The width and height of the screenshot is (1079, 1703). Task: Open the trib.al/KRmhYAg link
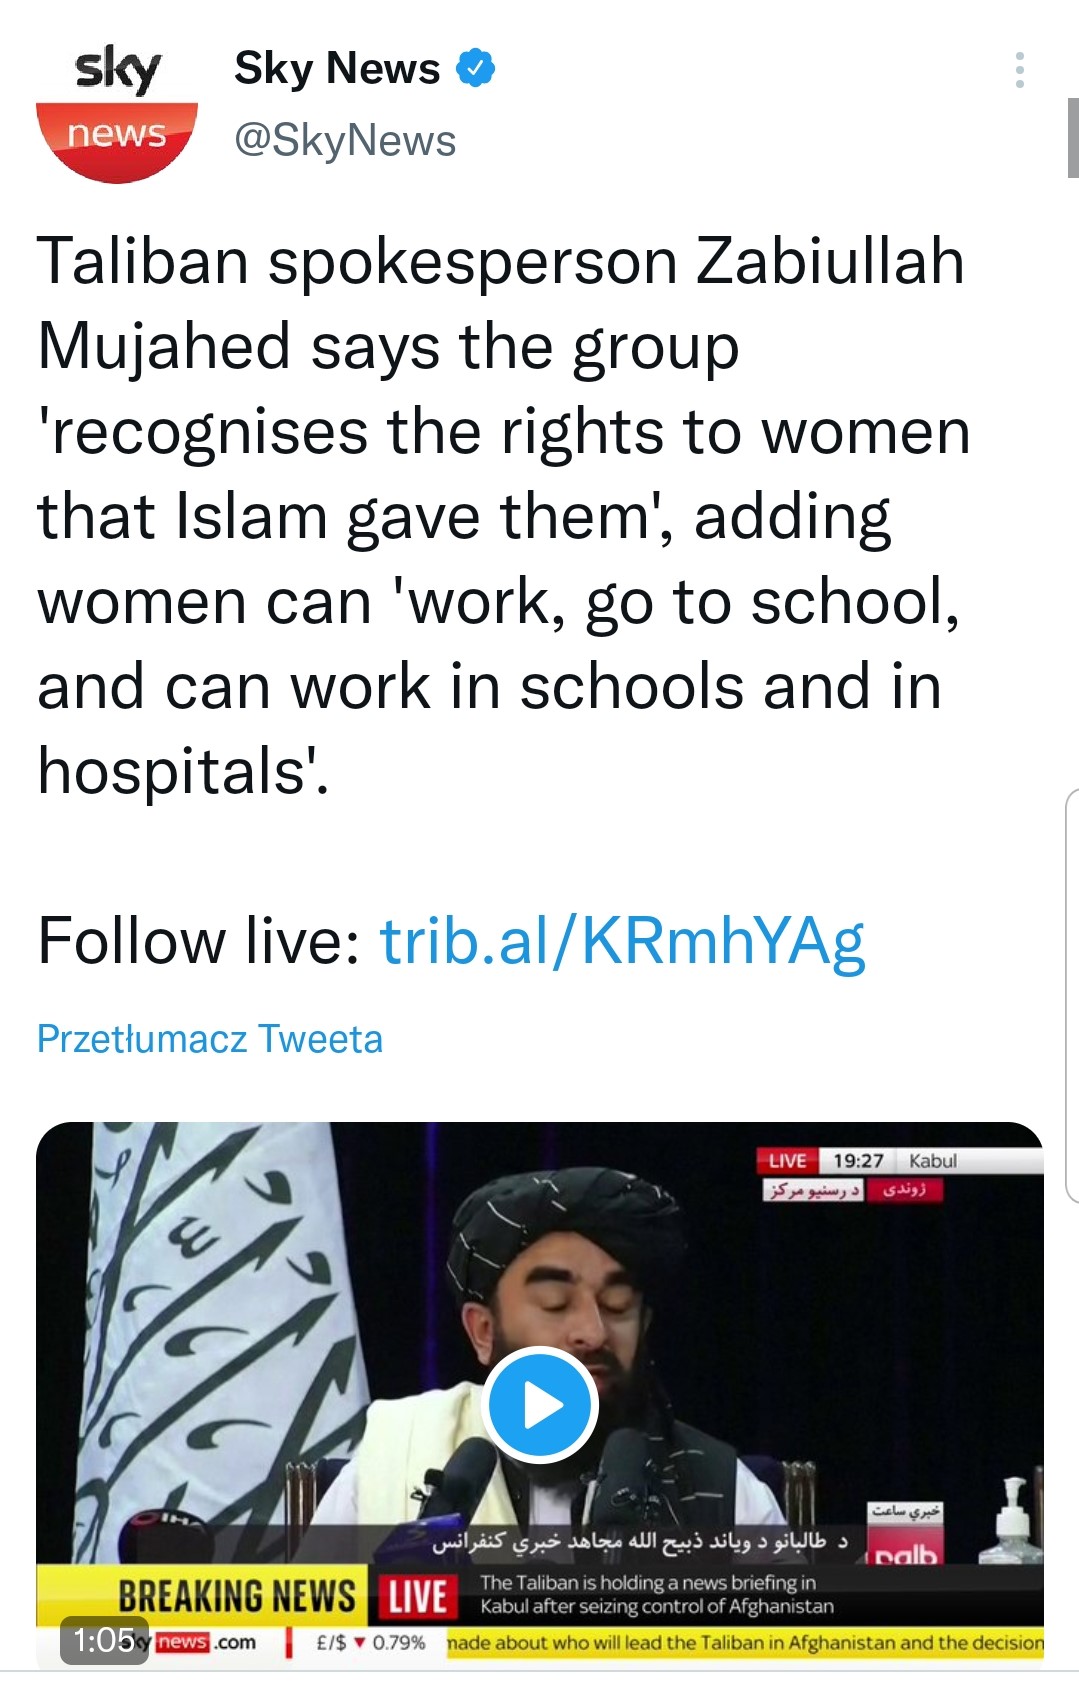(622, 941)
